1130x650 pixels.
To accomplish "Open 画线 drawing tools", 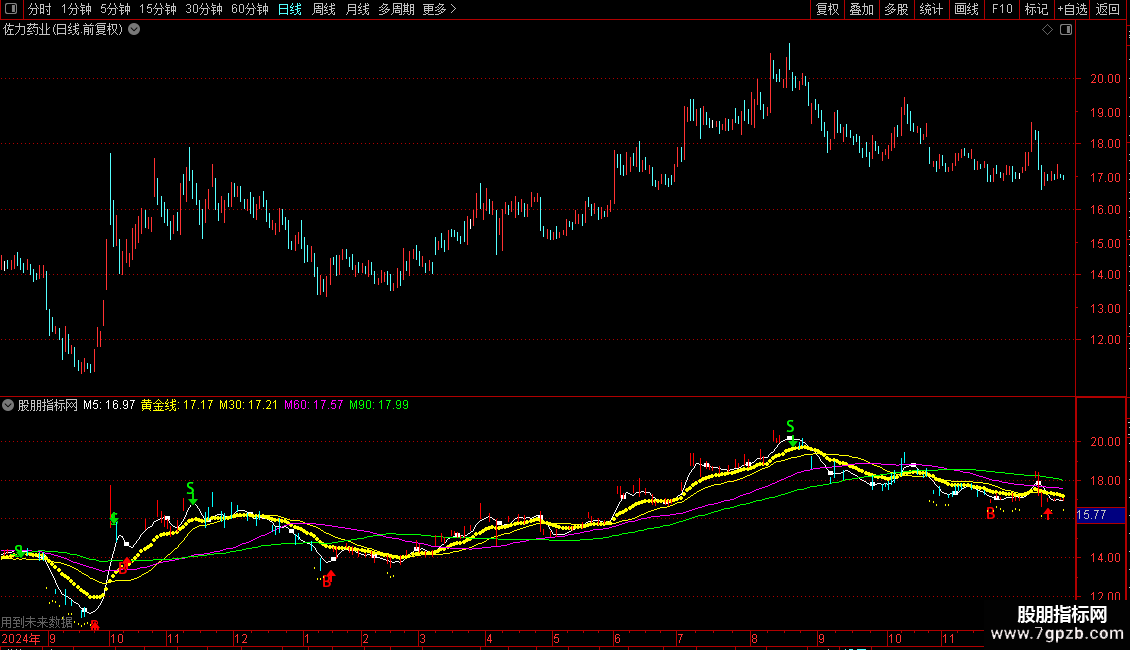I will tap(966, 9).
